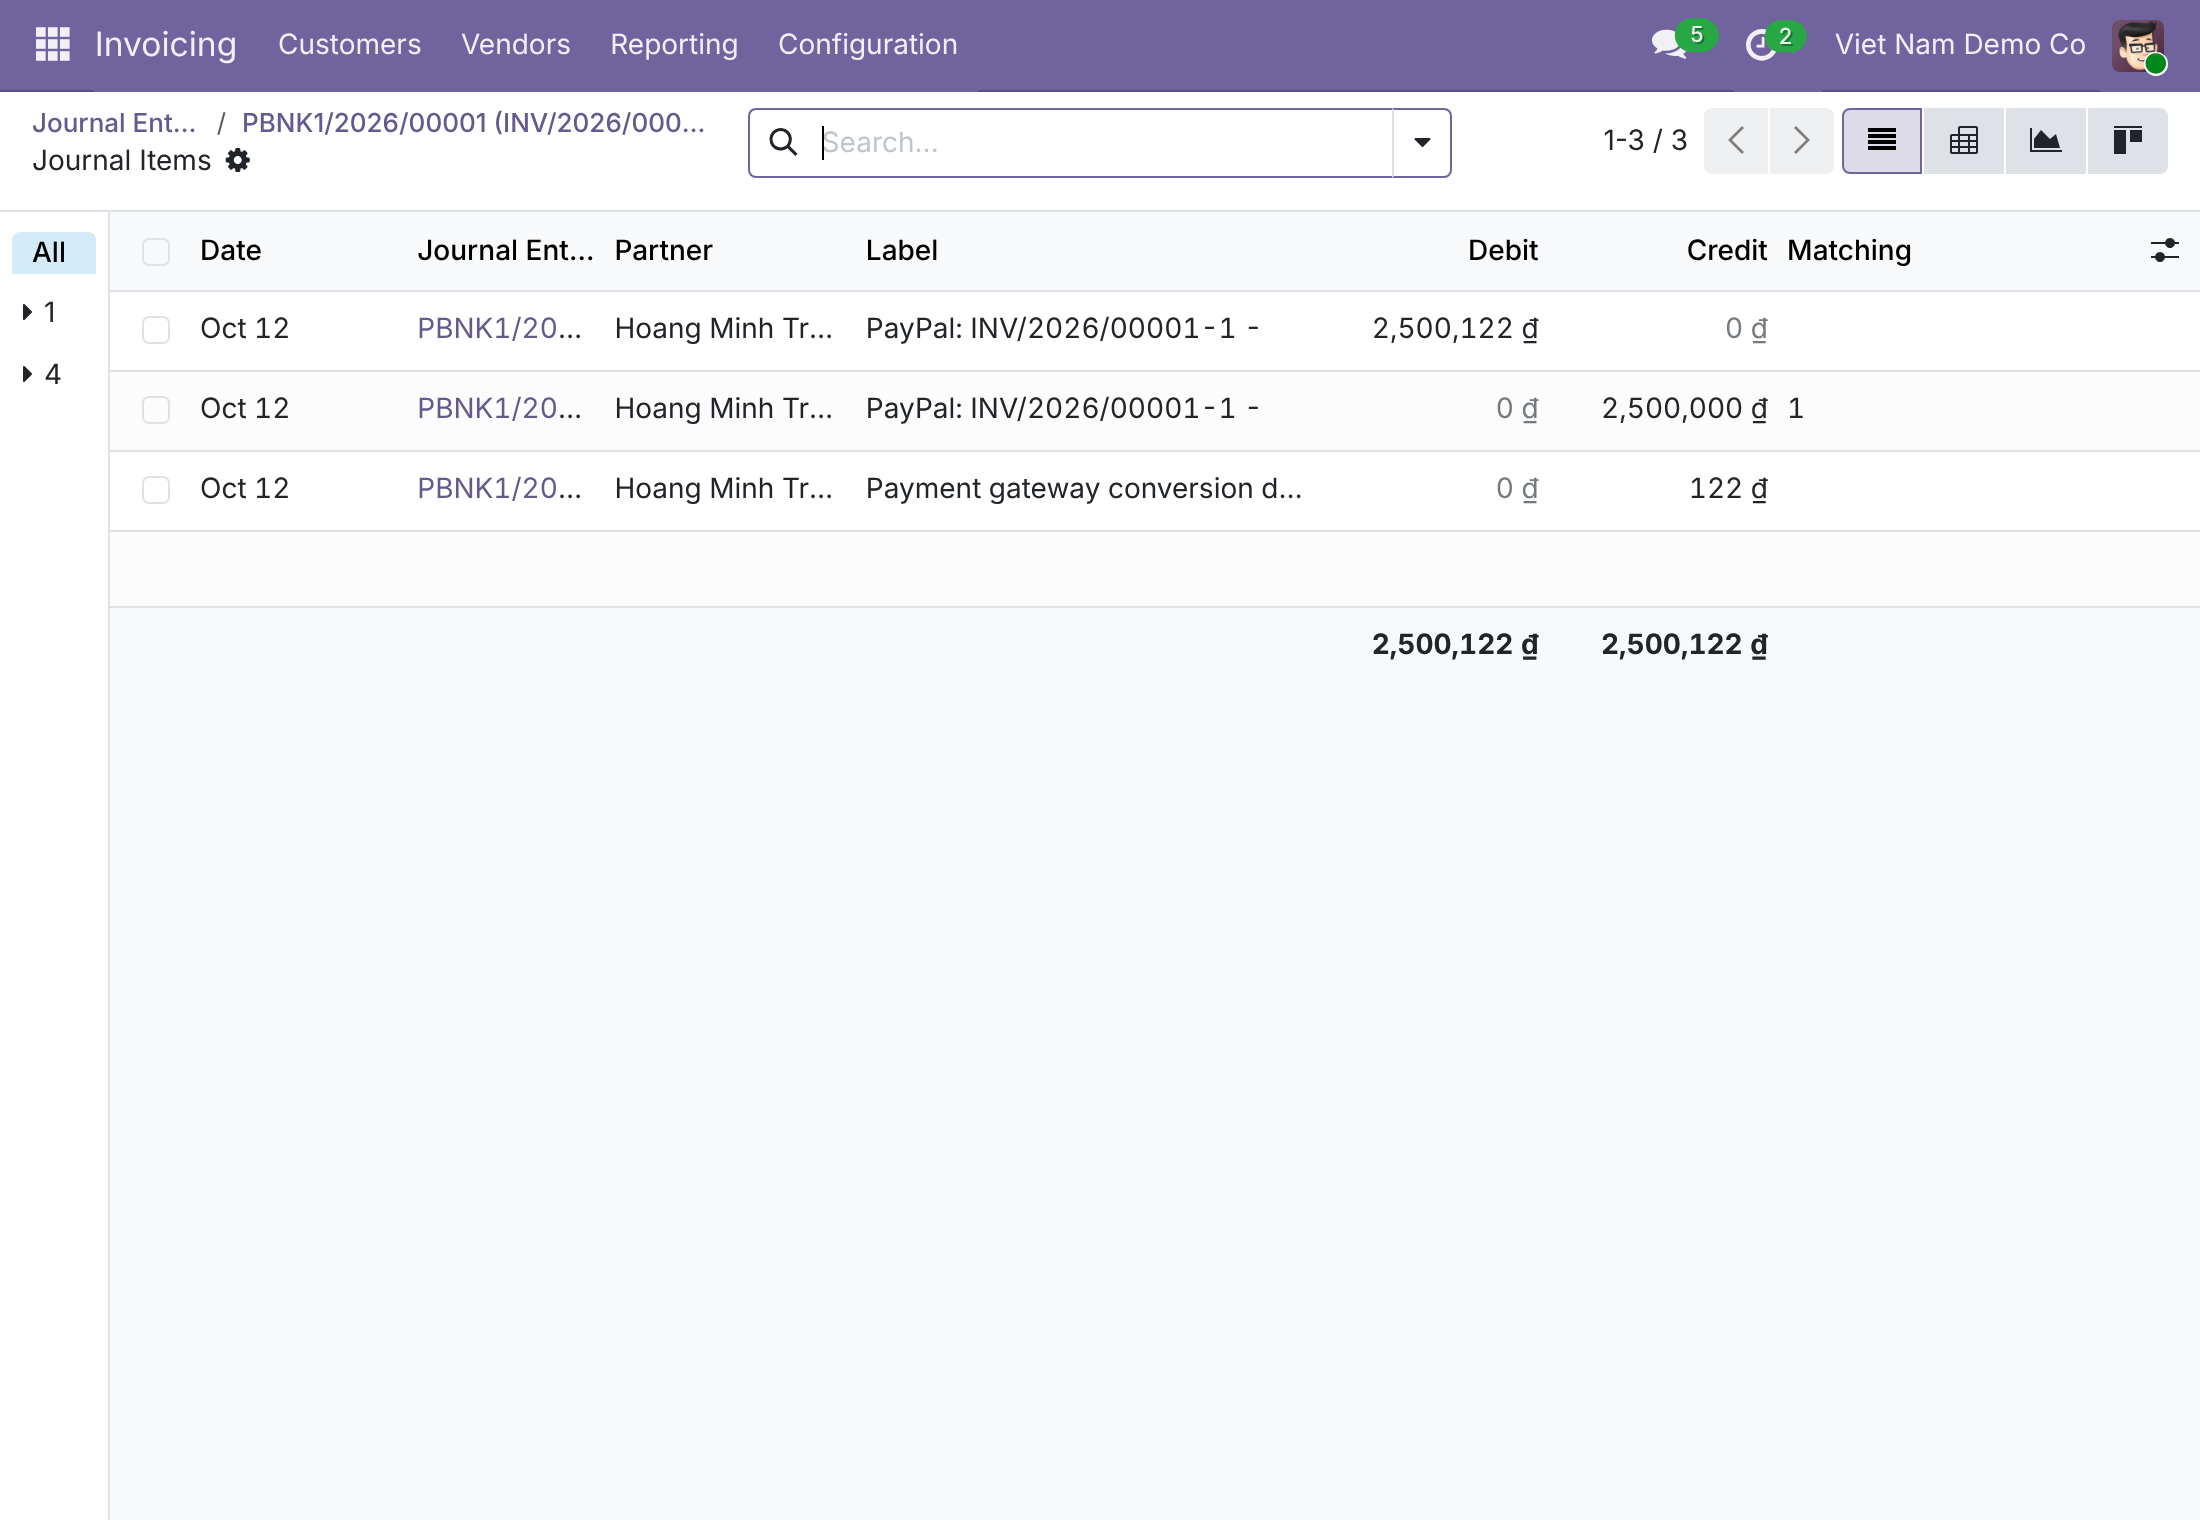Image resolution: width=2200 pixels, height=1520 pixels.
Task: Click the total debit 2,500,122 ₫ footer
Action: coord(1455,644)
